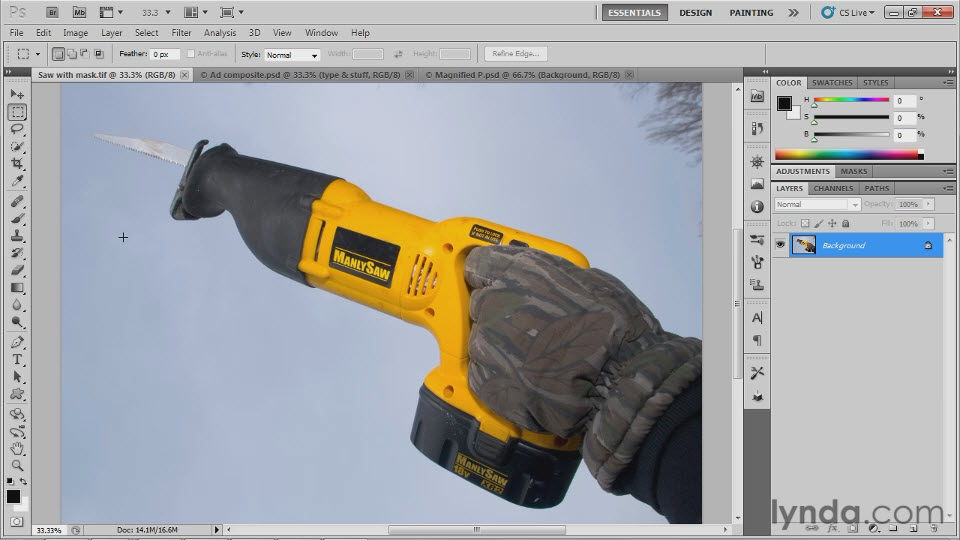The height and width of the screenshot is (540, 960).
Task: Toggle lock all for layer
Action: (x=846, y=223)
